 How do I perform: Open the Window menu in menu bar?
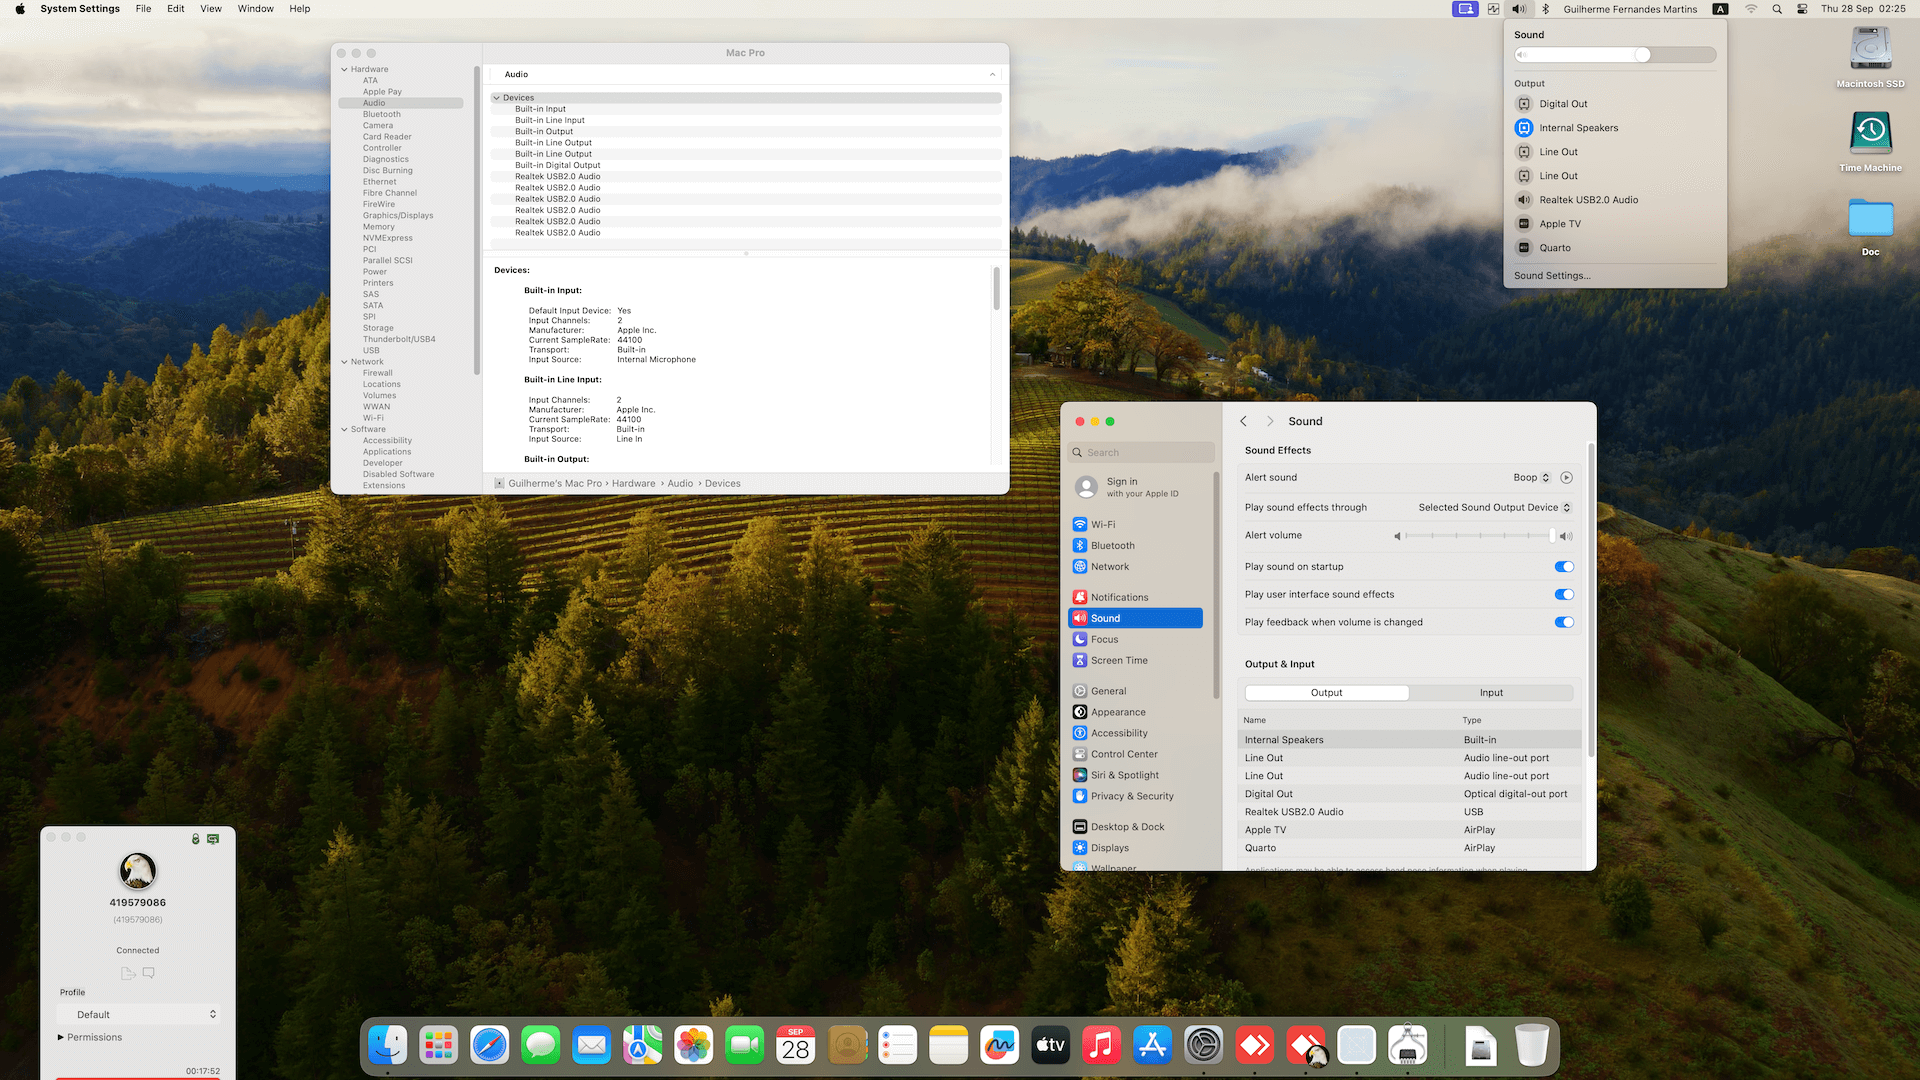click(255, 9)
